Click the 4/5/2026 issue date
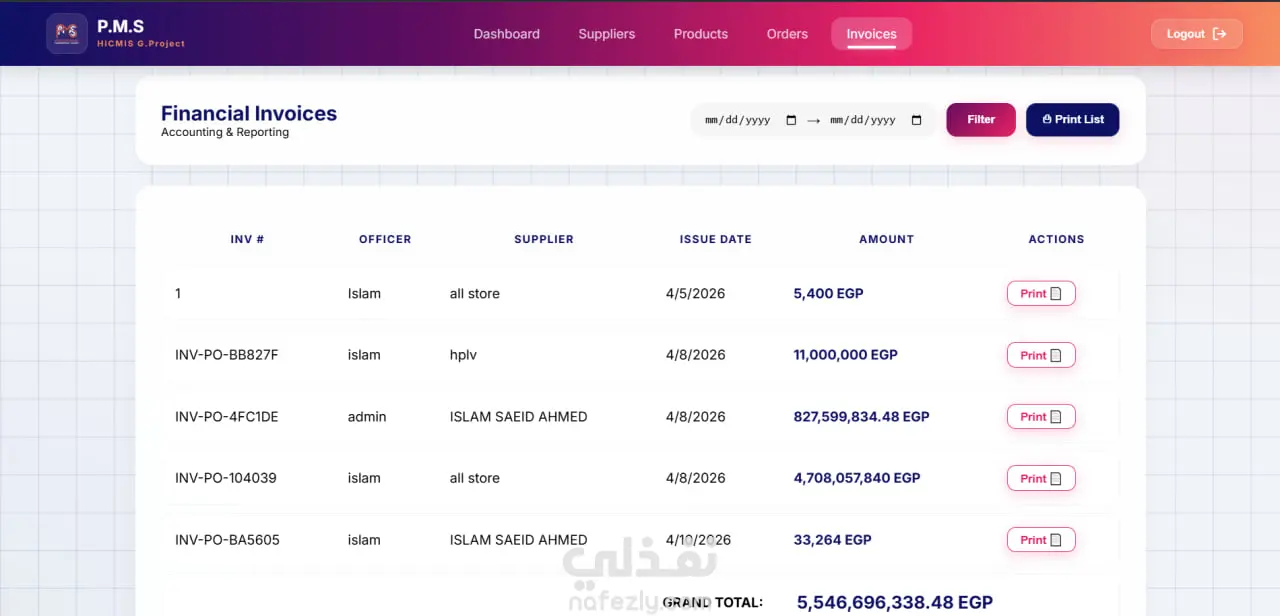The image size is (1280, 616). tap(696, 294)
